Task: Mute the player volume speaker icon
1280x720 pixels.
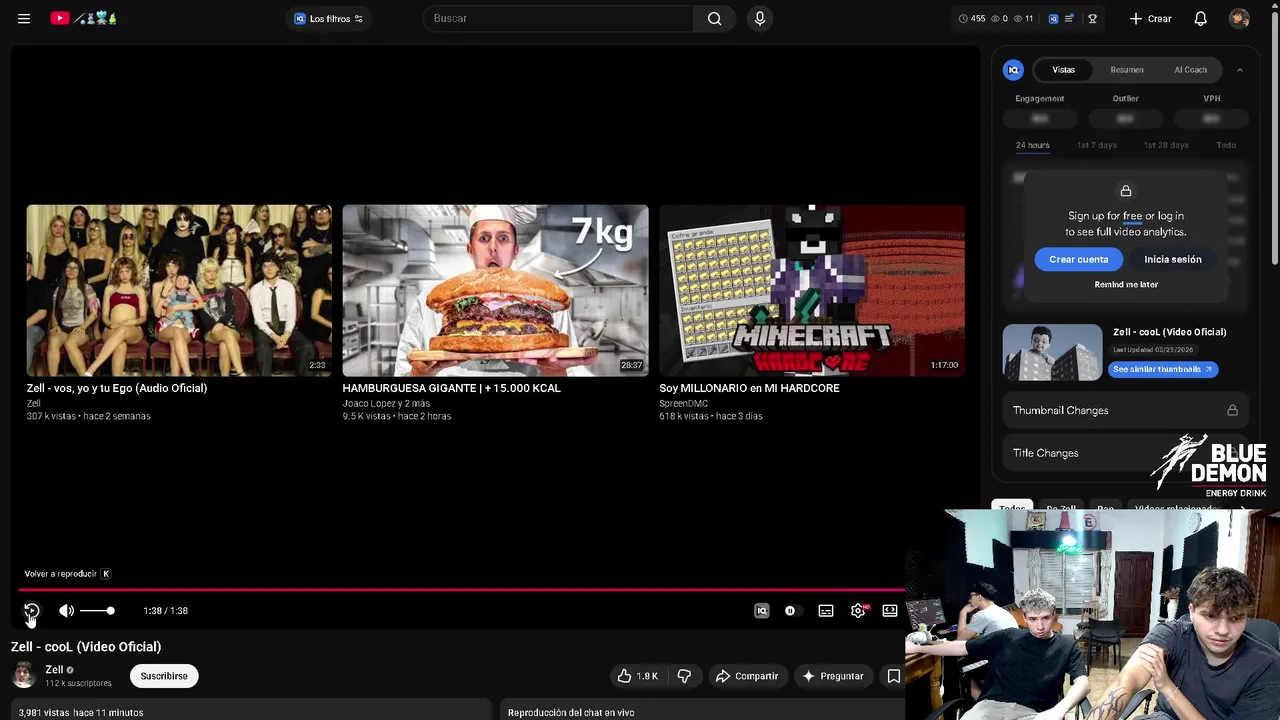Action: coord(66,610)
